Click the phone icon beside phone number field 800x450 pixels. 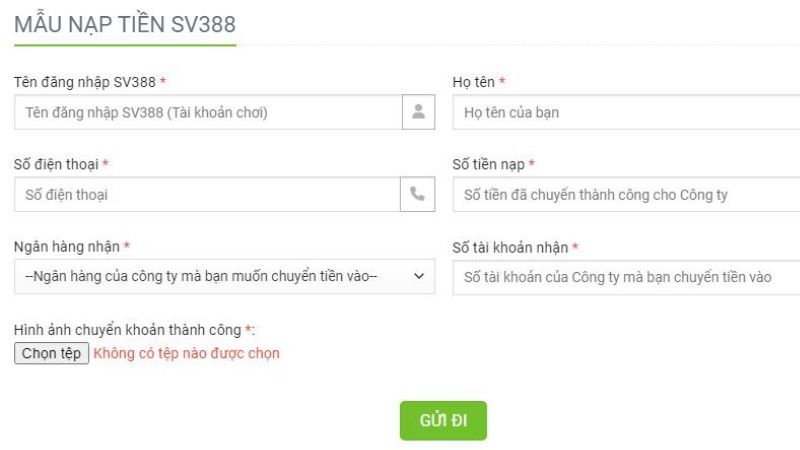click(417, 194)
